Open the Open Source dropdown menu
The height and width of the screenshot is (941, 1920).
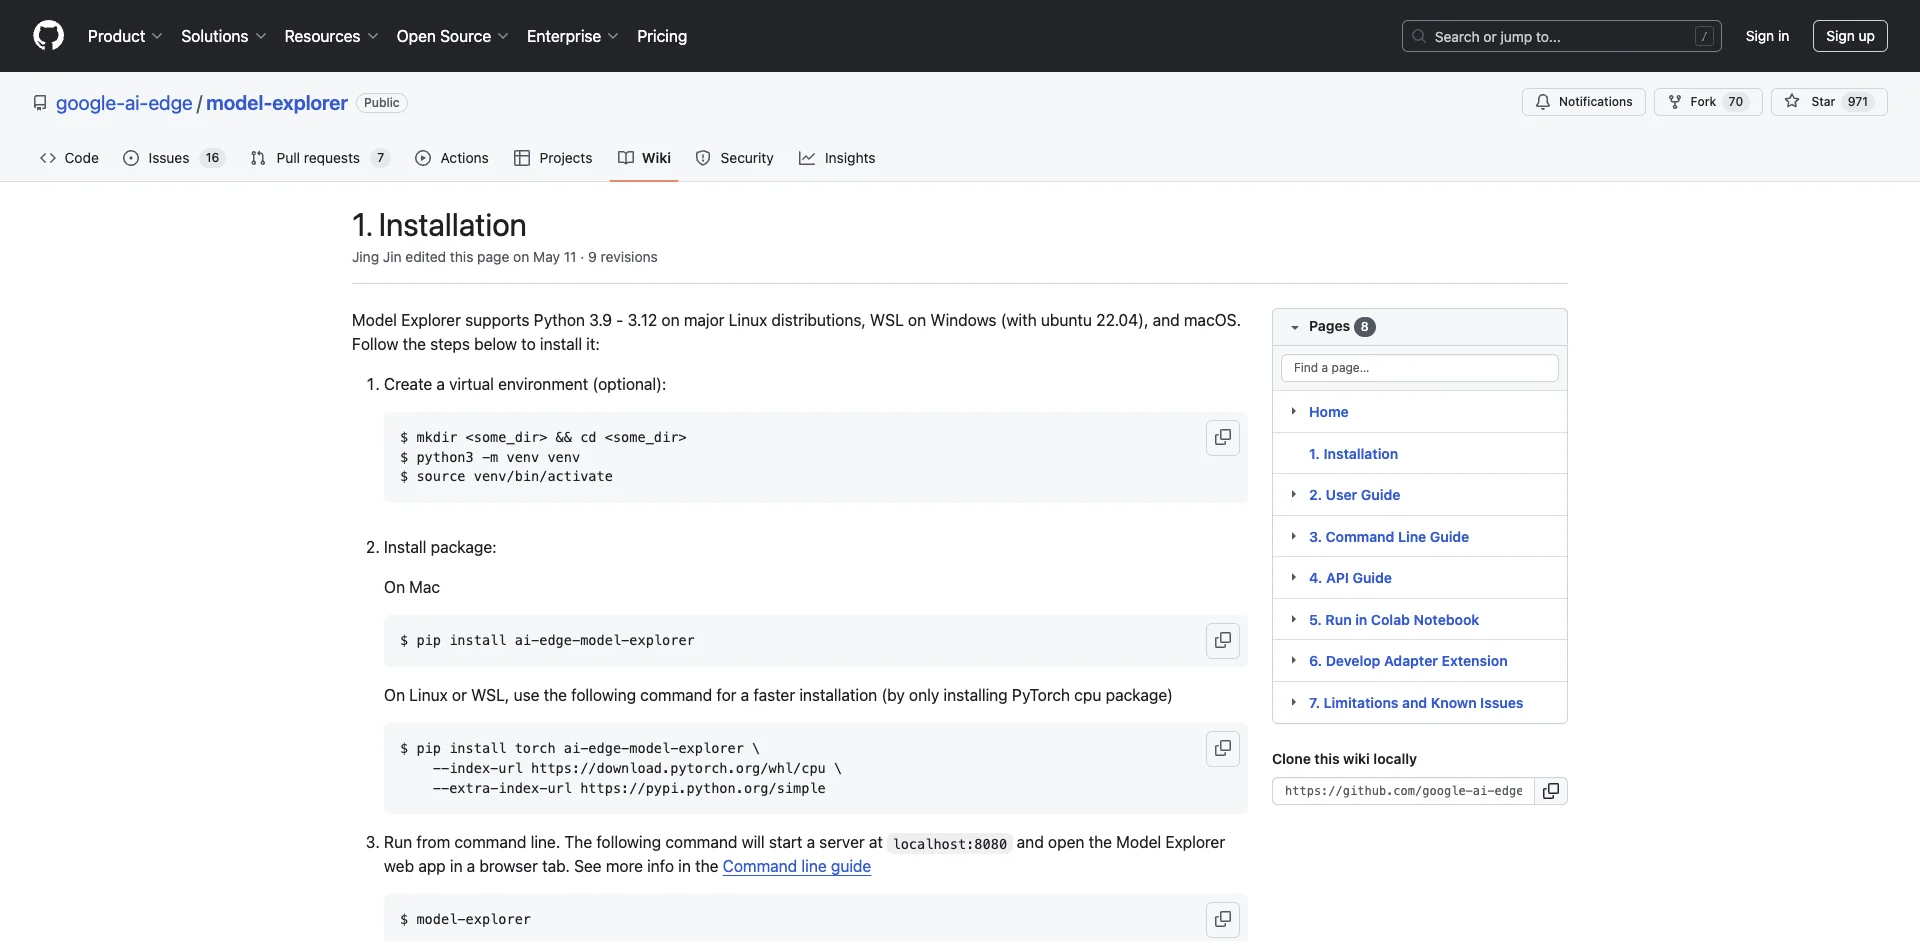(x=452, y=36)
